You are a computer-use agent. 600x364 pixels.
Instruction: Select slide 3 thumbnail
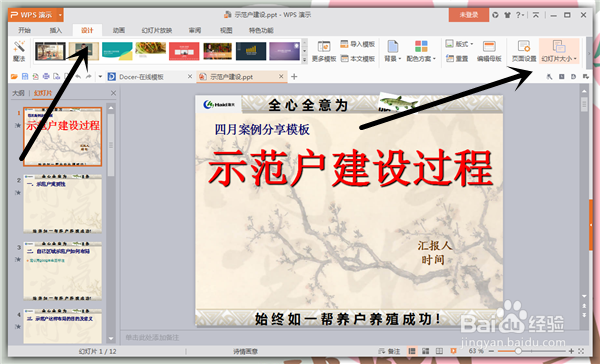pyautogui.click(x=63, y=271)
